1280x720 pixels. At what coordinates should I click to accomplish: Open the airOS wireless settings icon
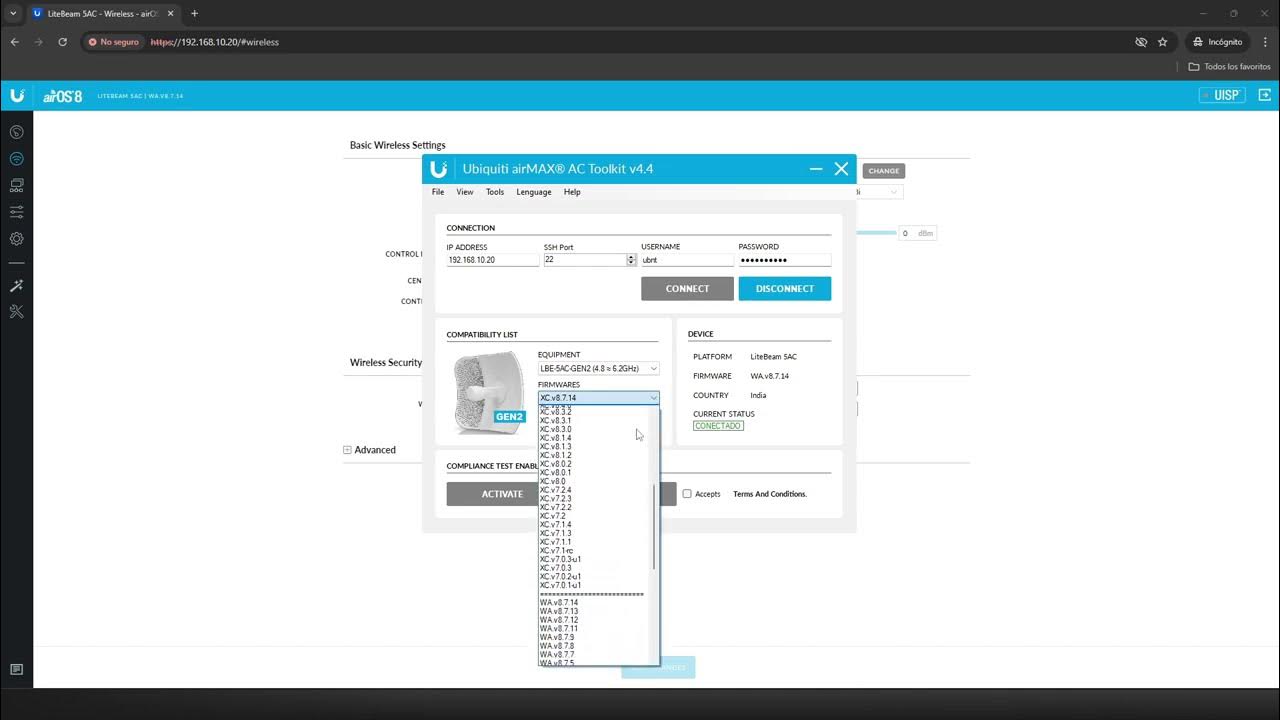pos(16,159)
